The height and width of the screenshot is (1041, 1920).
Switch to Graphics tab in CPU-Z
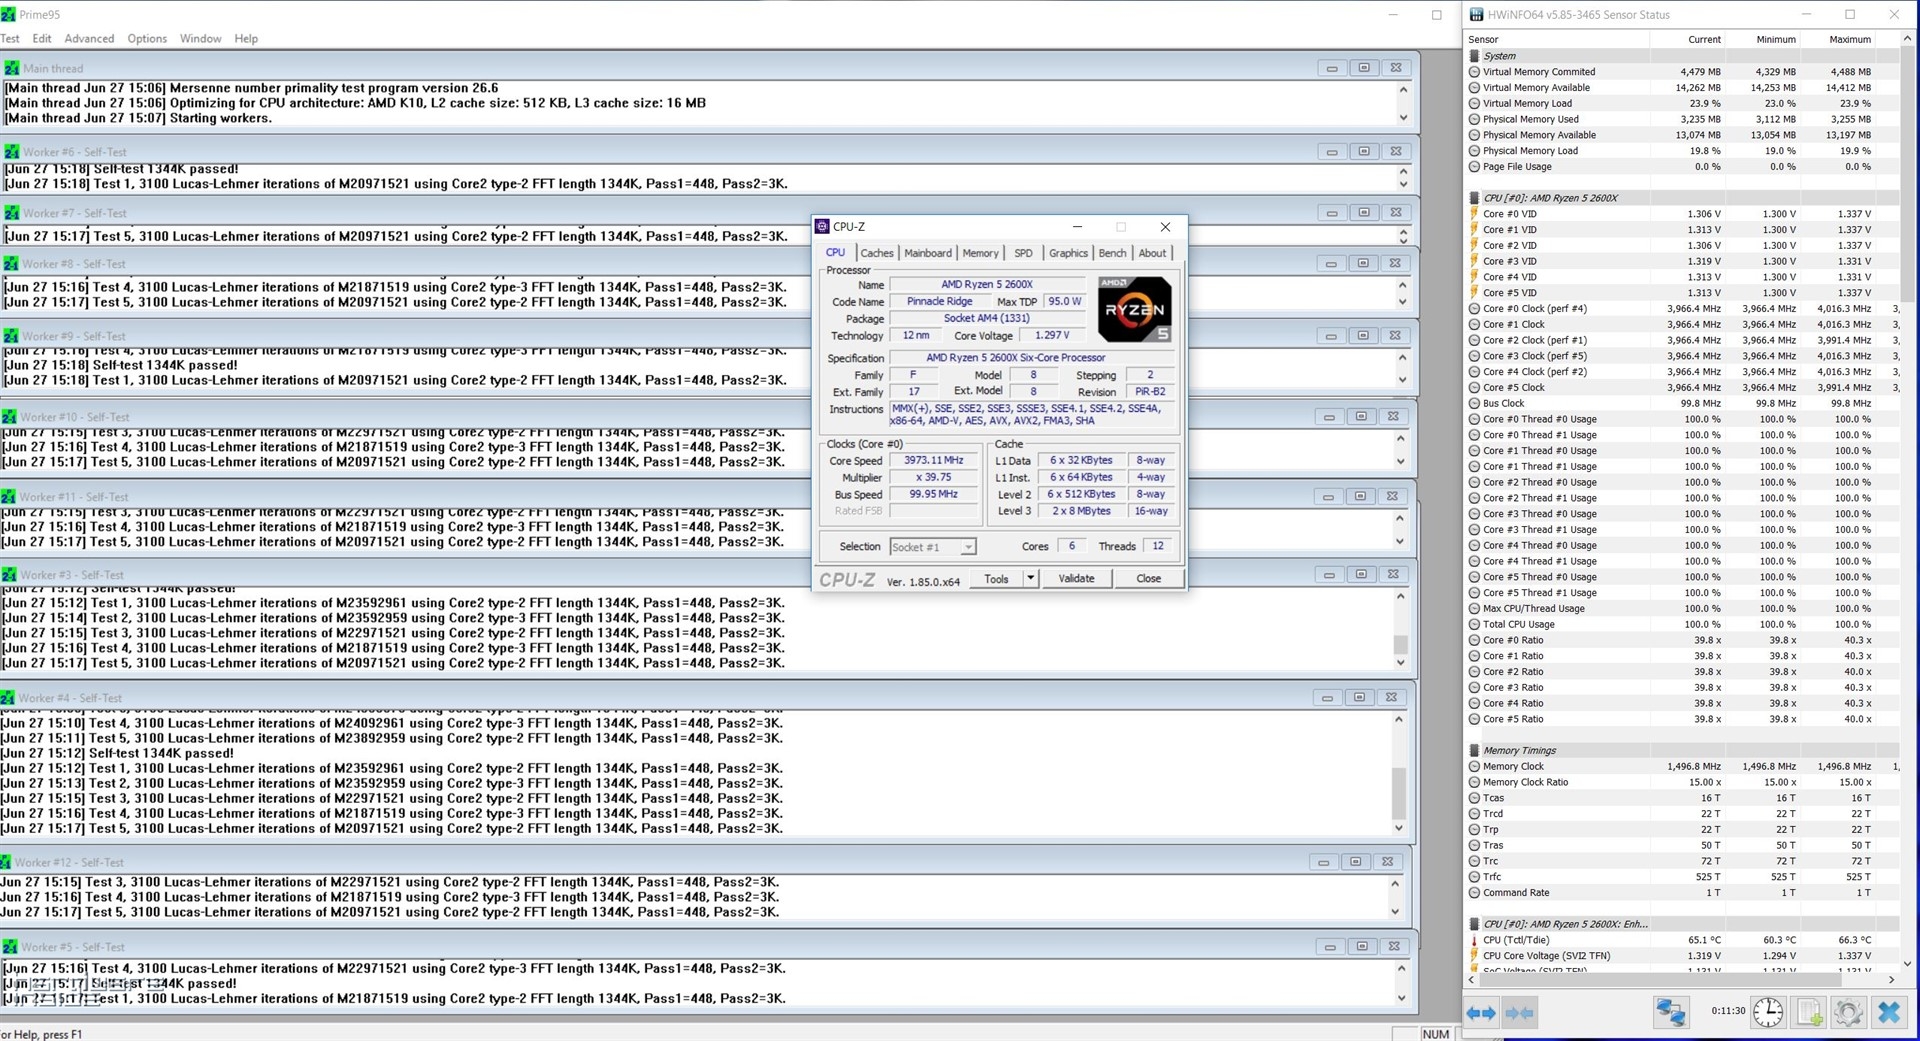(x=1068, y=254)
